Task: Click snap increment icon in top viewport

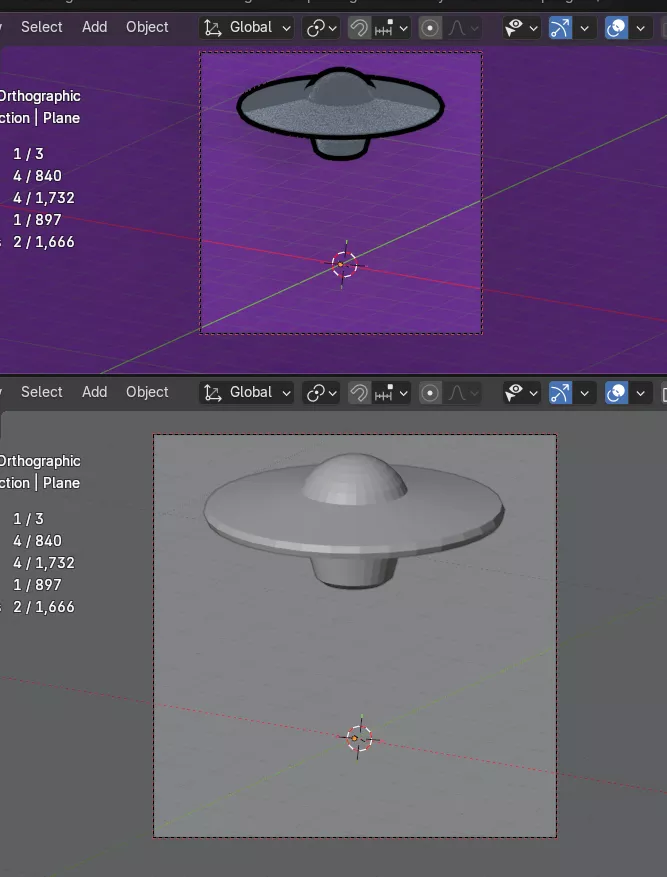Action: tap(384, 28)
